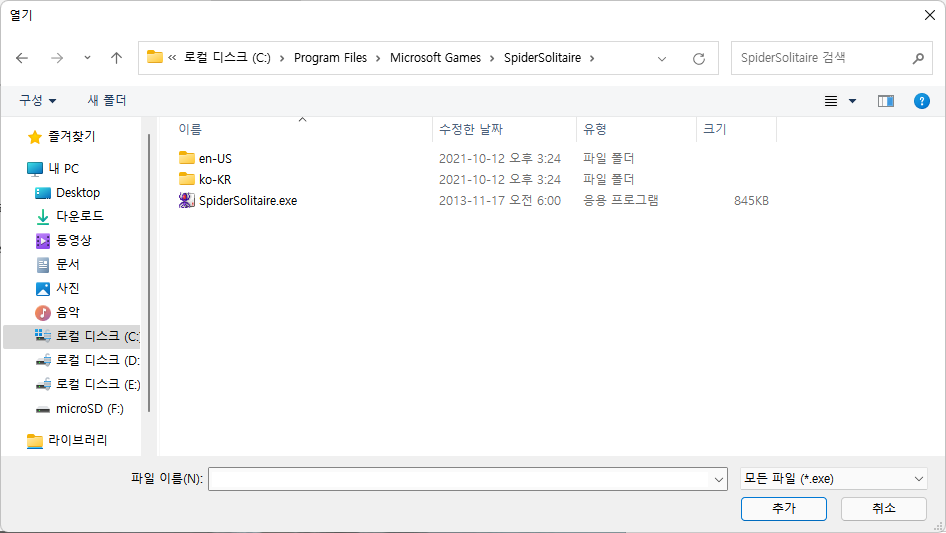Expand chevron after Program Files breadcrumb

tap(378, 58)
